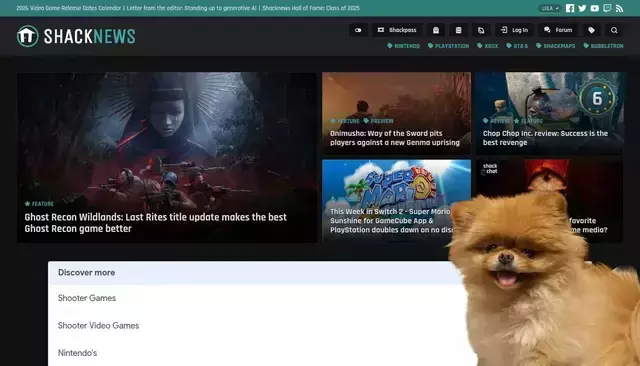
Task: Open the Onimusha: Way of the Sword preview
Action: pyautogui.click(x=395, y=138)
